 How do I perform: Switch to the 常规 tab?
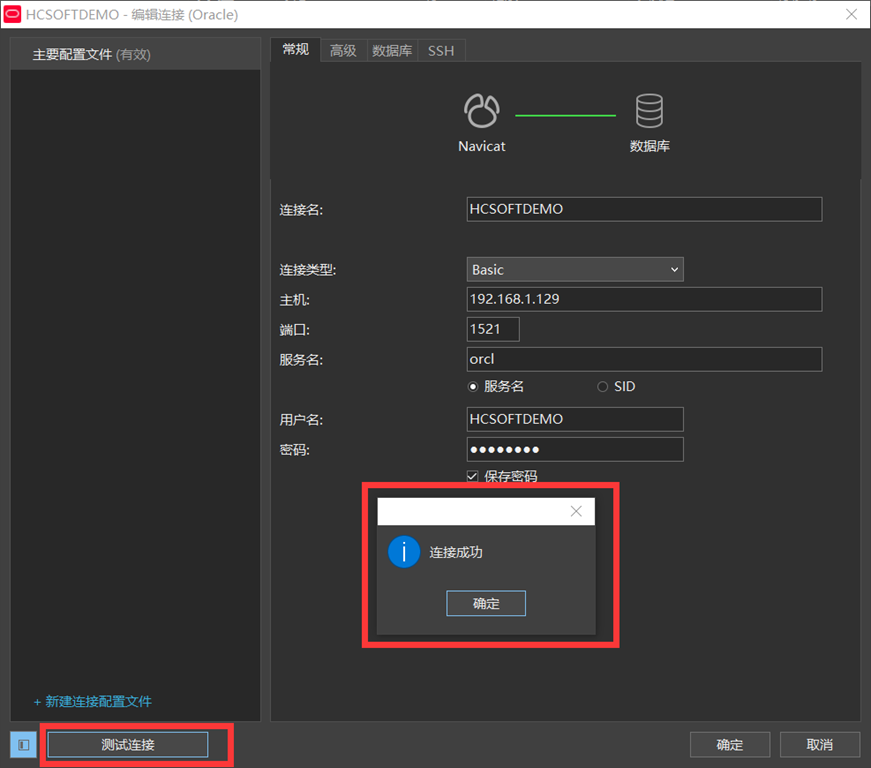click(x=296, y=49)
